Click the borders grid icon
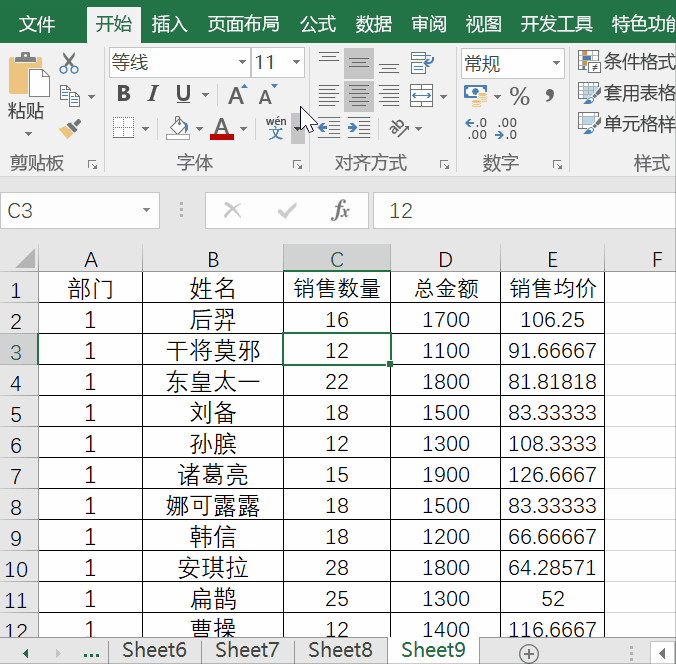The height and width of the screenshot is (664, 676). click(123, 128)
